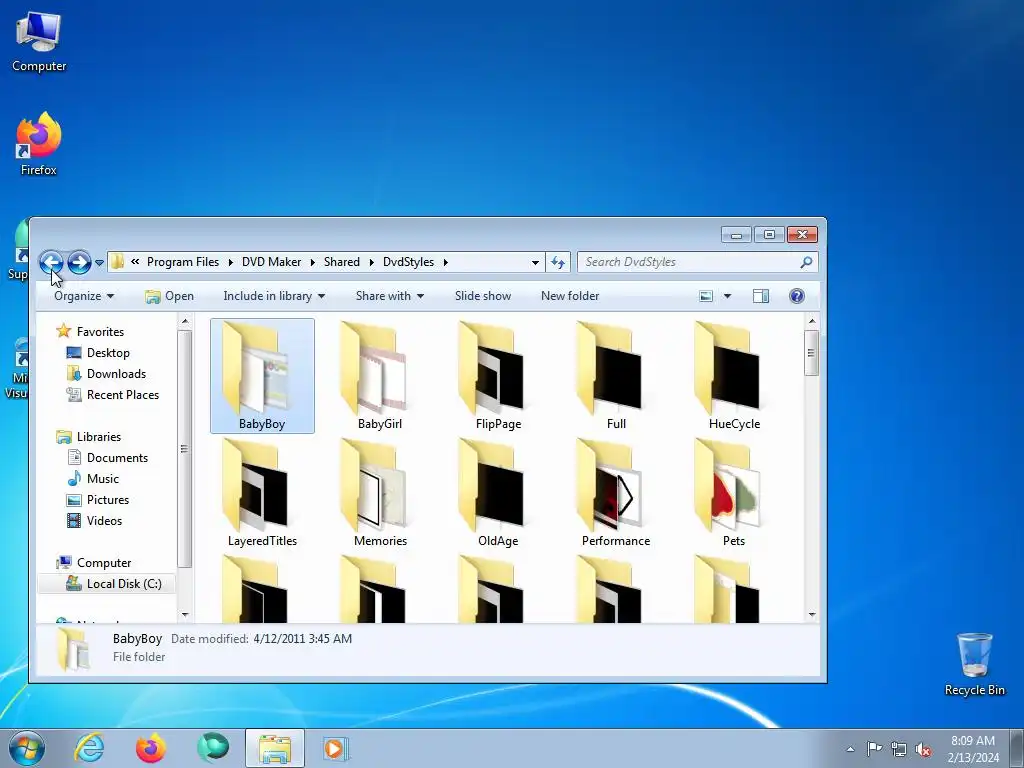Expand the arrow after DVD Maker
The image size is (1024, 768).
click(x=312, y=263)
